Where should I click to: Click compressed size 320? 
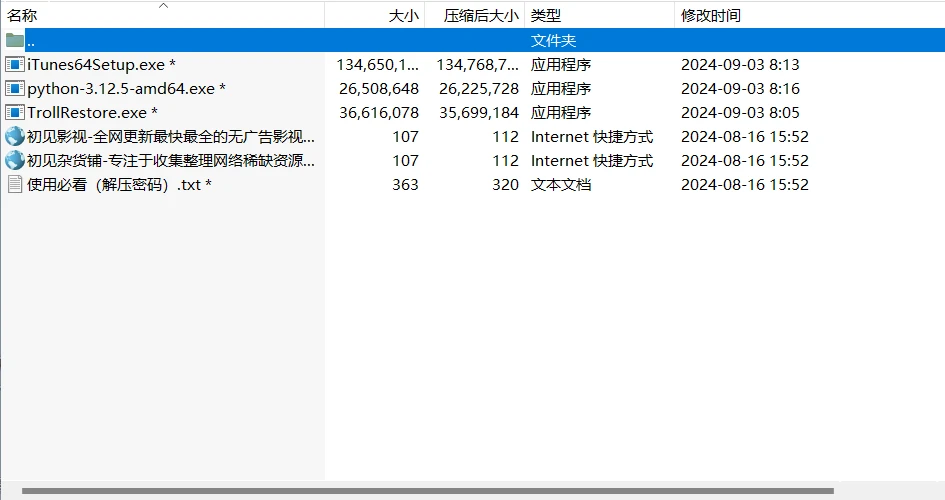(x=505, y=185)
